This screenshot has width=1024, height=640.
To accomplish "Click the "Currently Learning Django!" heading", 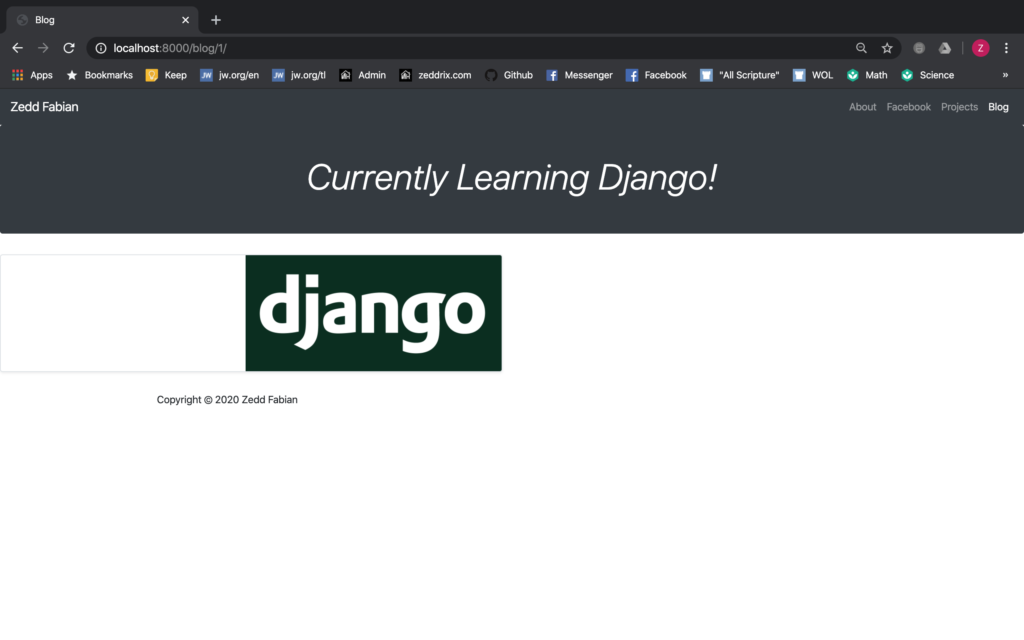I will coord(512,178).
